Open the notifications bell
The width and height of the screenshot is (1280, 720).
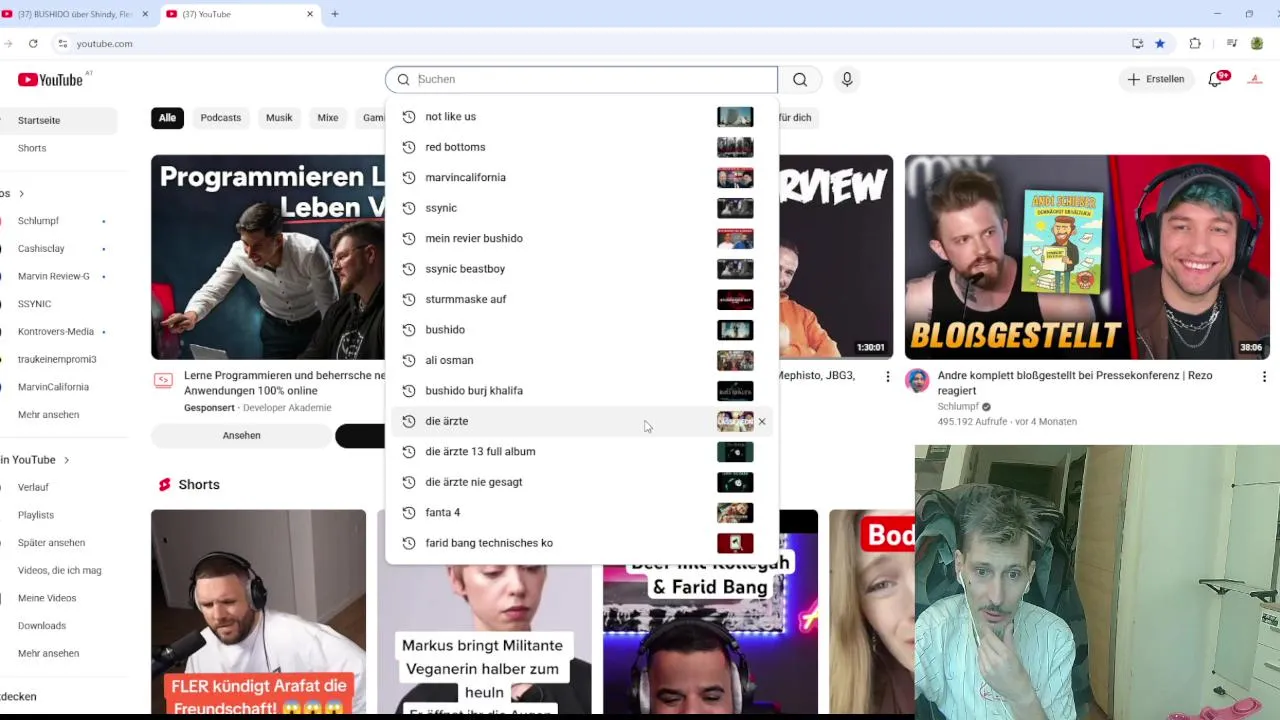(x=1215, y=79)
